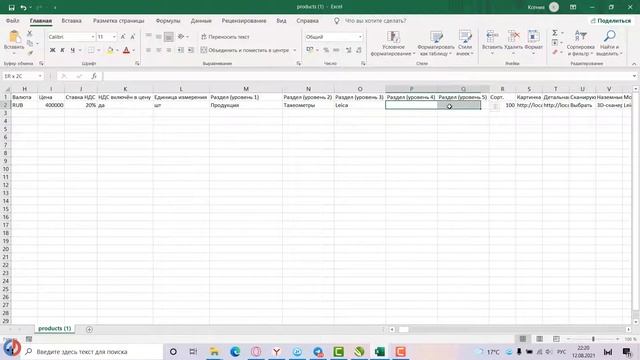The height and width of the screenshot is (360, 640).
Task: Open the Calibri font name dropdown
Action: (93, 37)
